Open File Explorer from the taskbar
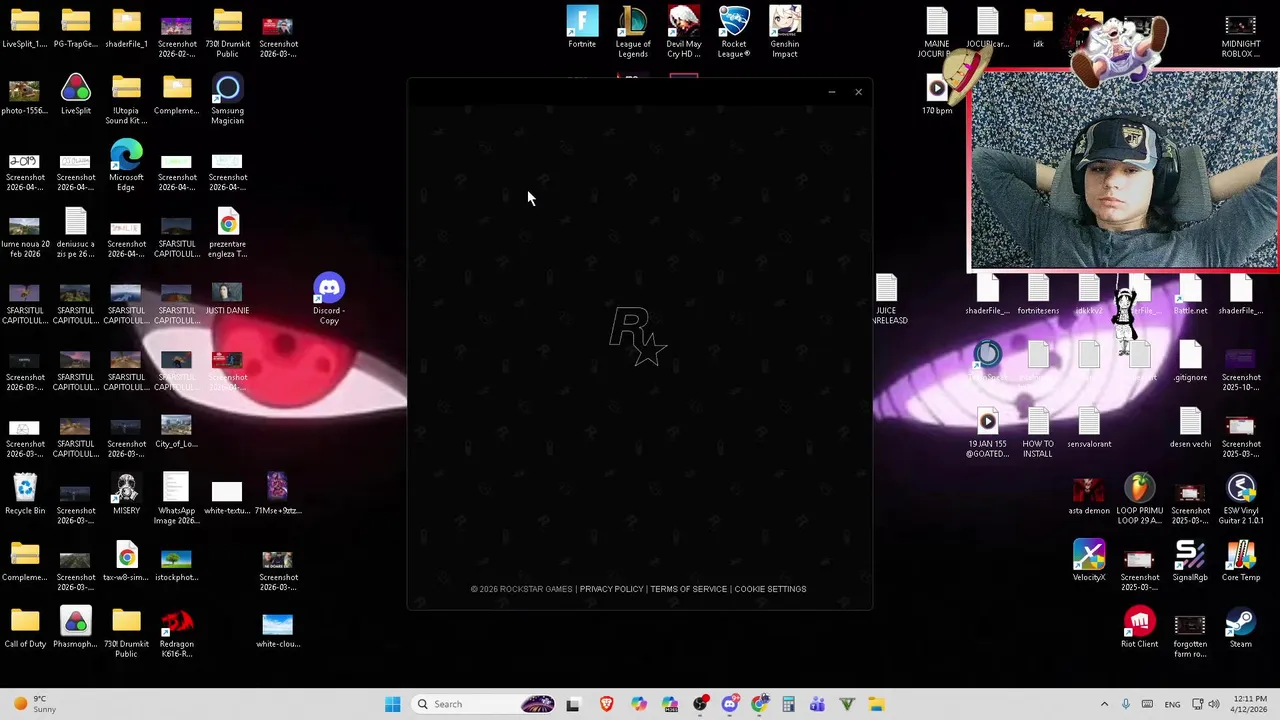The width and height of the screenshot is (1280, 720). coord(876,704)
